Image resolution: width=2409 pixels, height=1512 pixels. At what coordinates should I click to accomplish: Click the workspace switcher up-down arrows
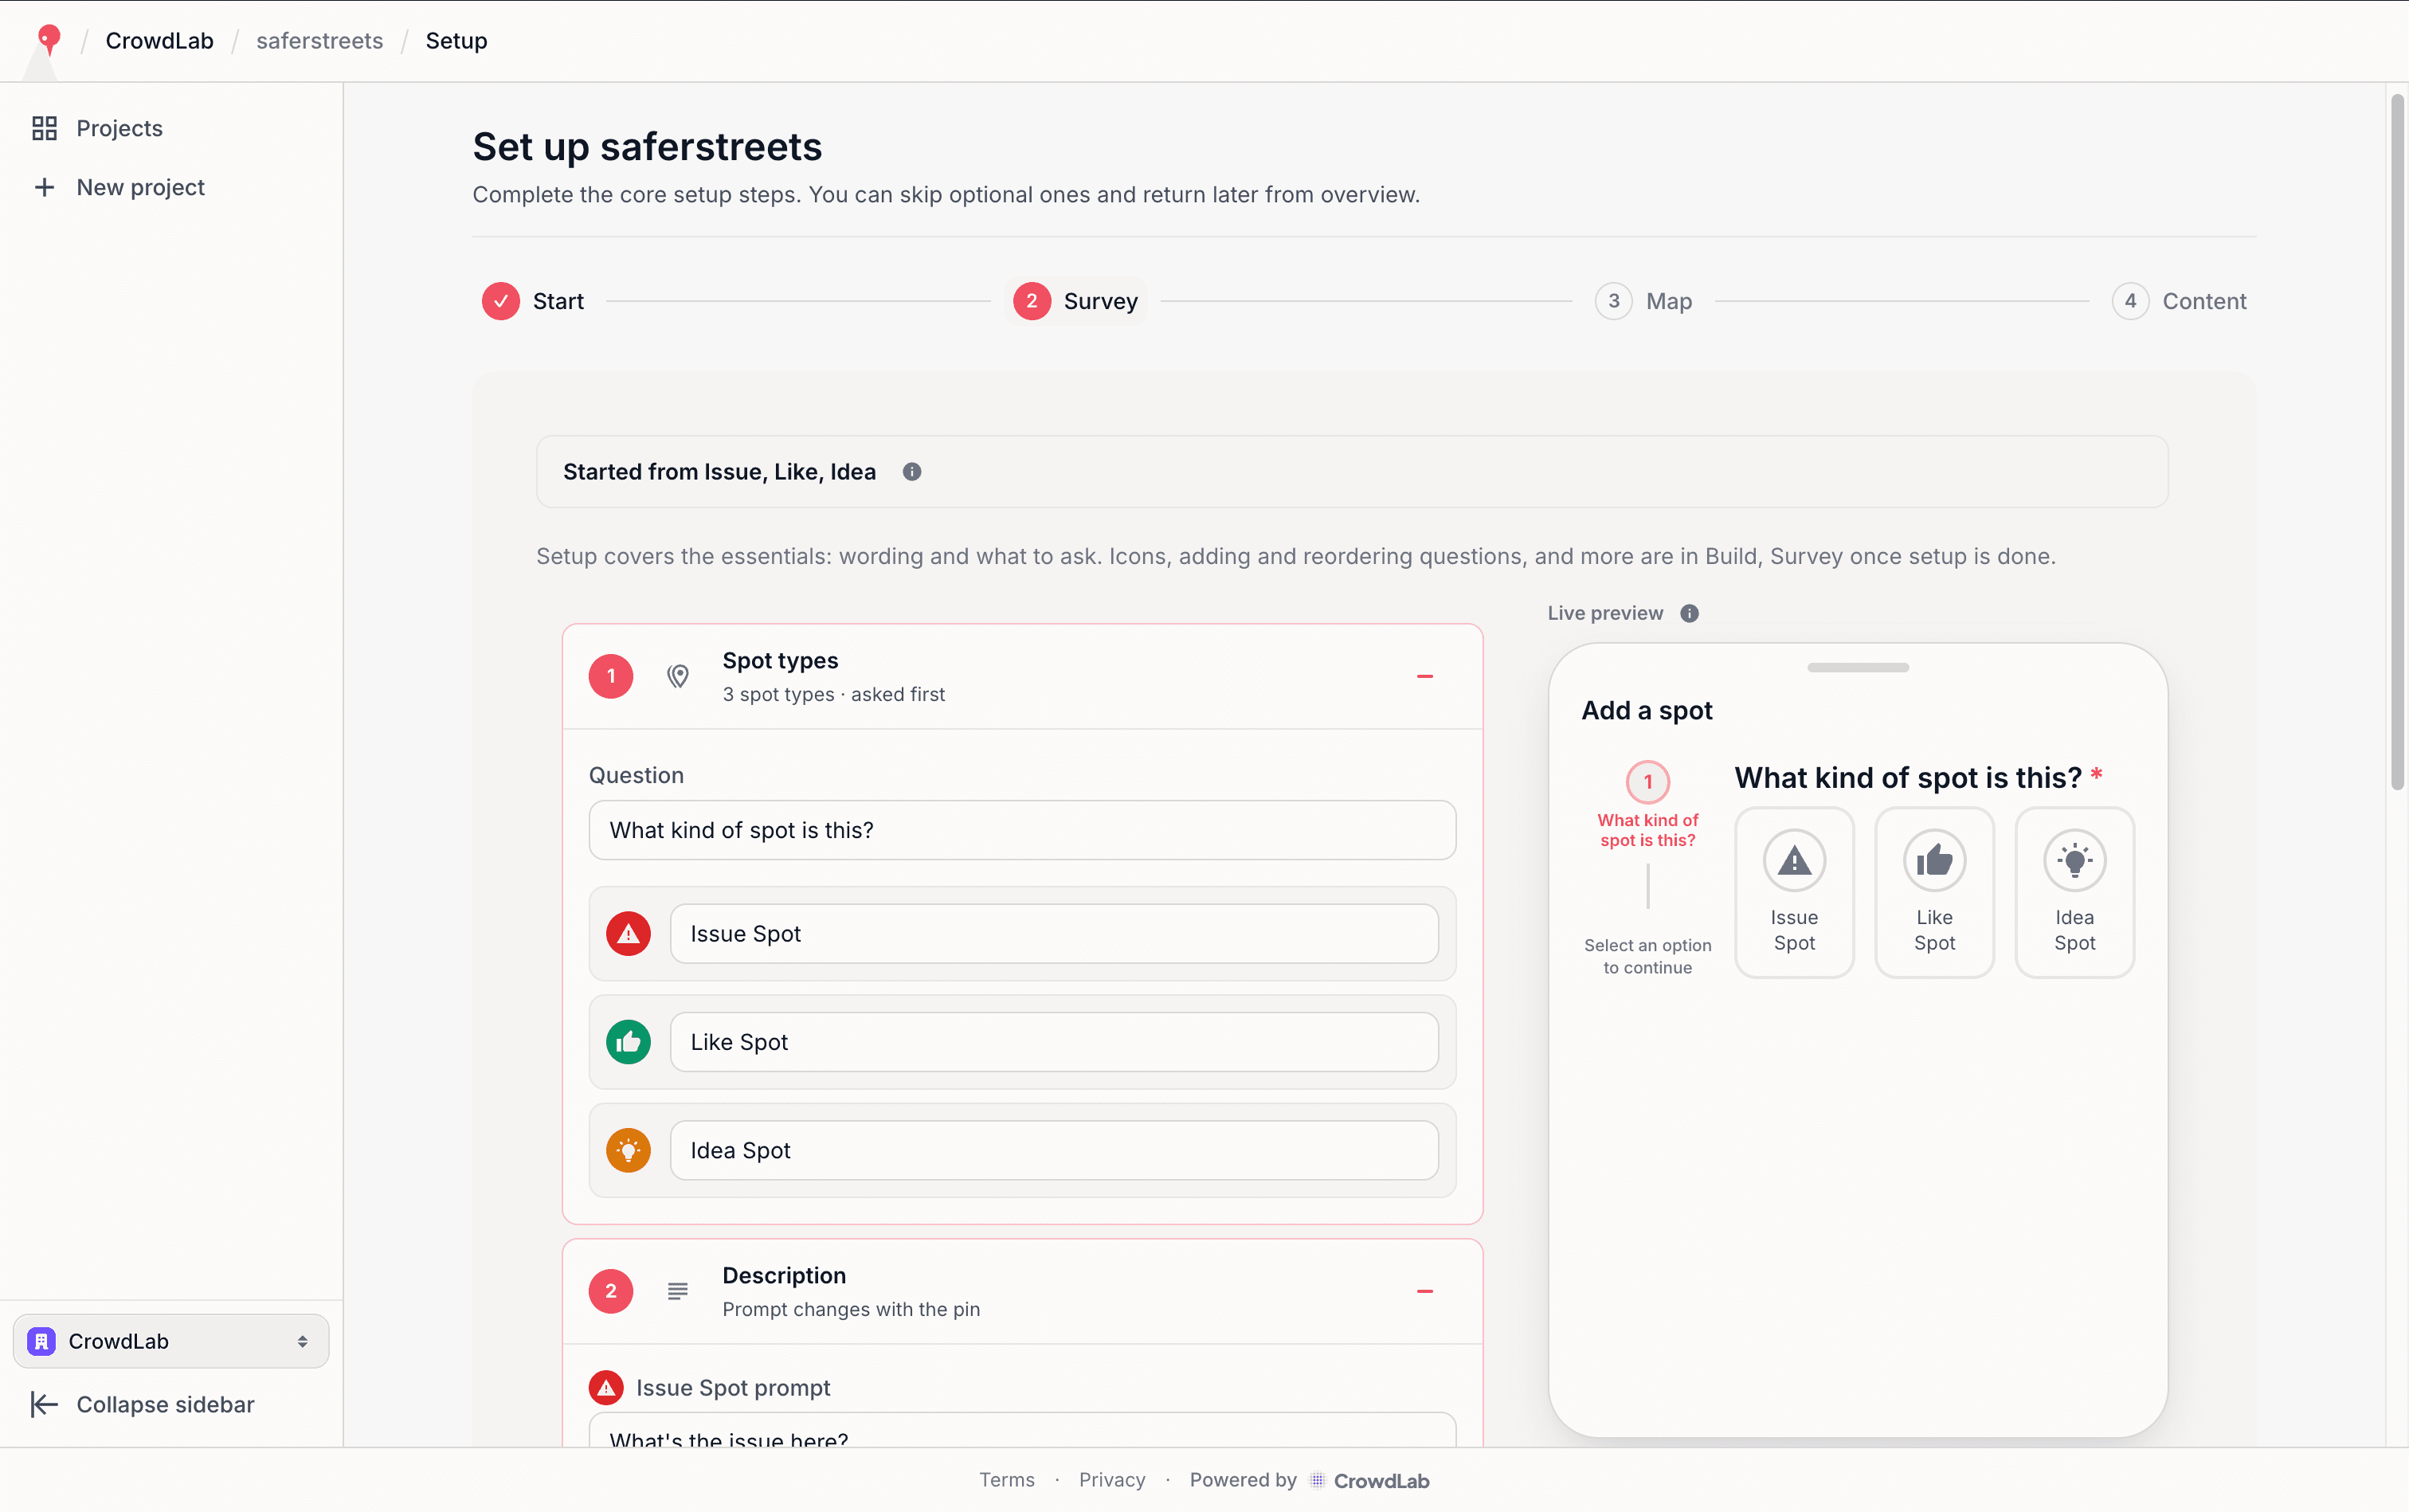[302, 1341]
